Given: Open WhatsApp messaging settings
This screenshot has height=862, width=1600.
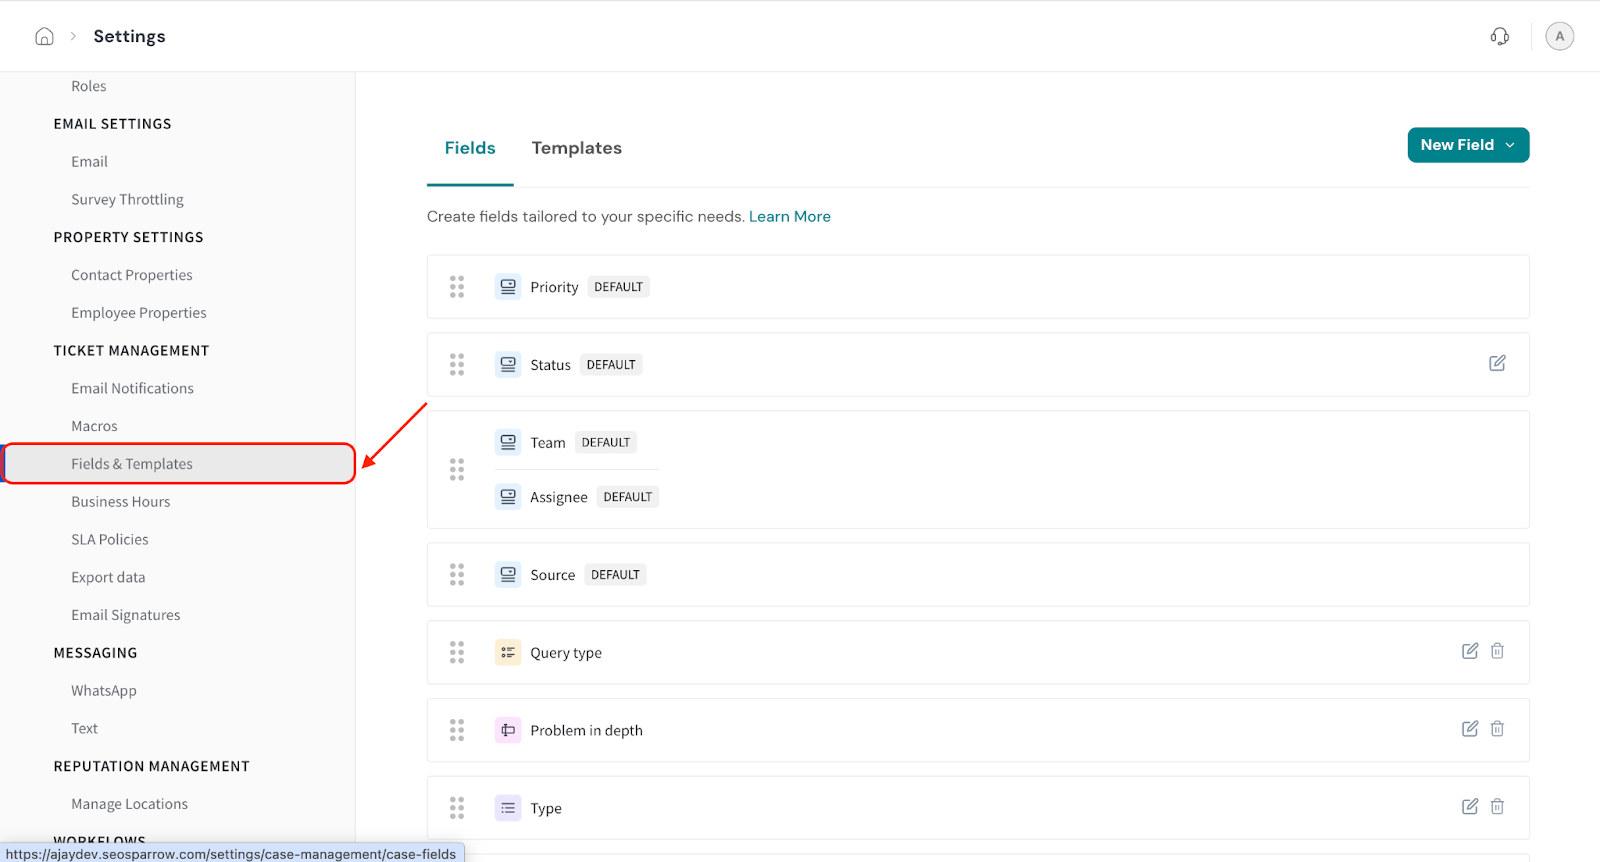Looking at the screenshot, I should point(103,691).
